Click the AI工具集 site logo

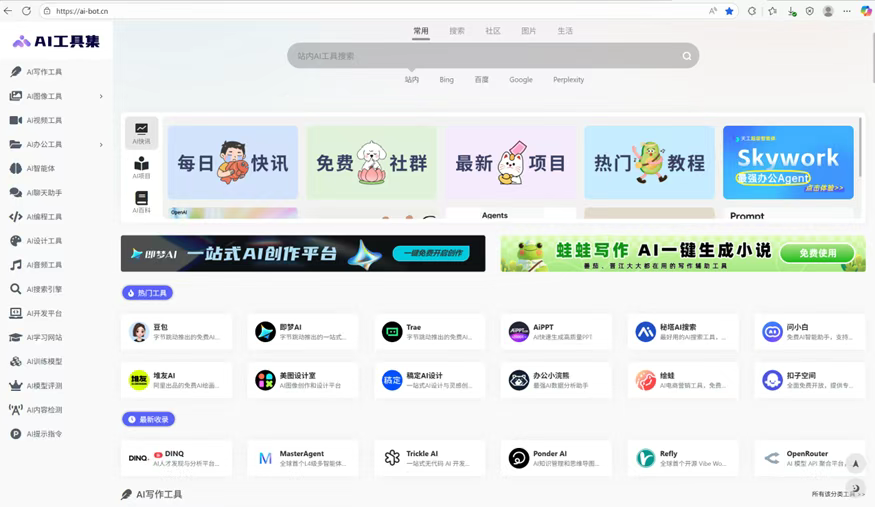pyautogui.click(x=56, y=41)
